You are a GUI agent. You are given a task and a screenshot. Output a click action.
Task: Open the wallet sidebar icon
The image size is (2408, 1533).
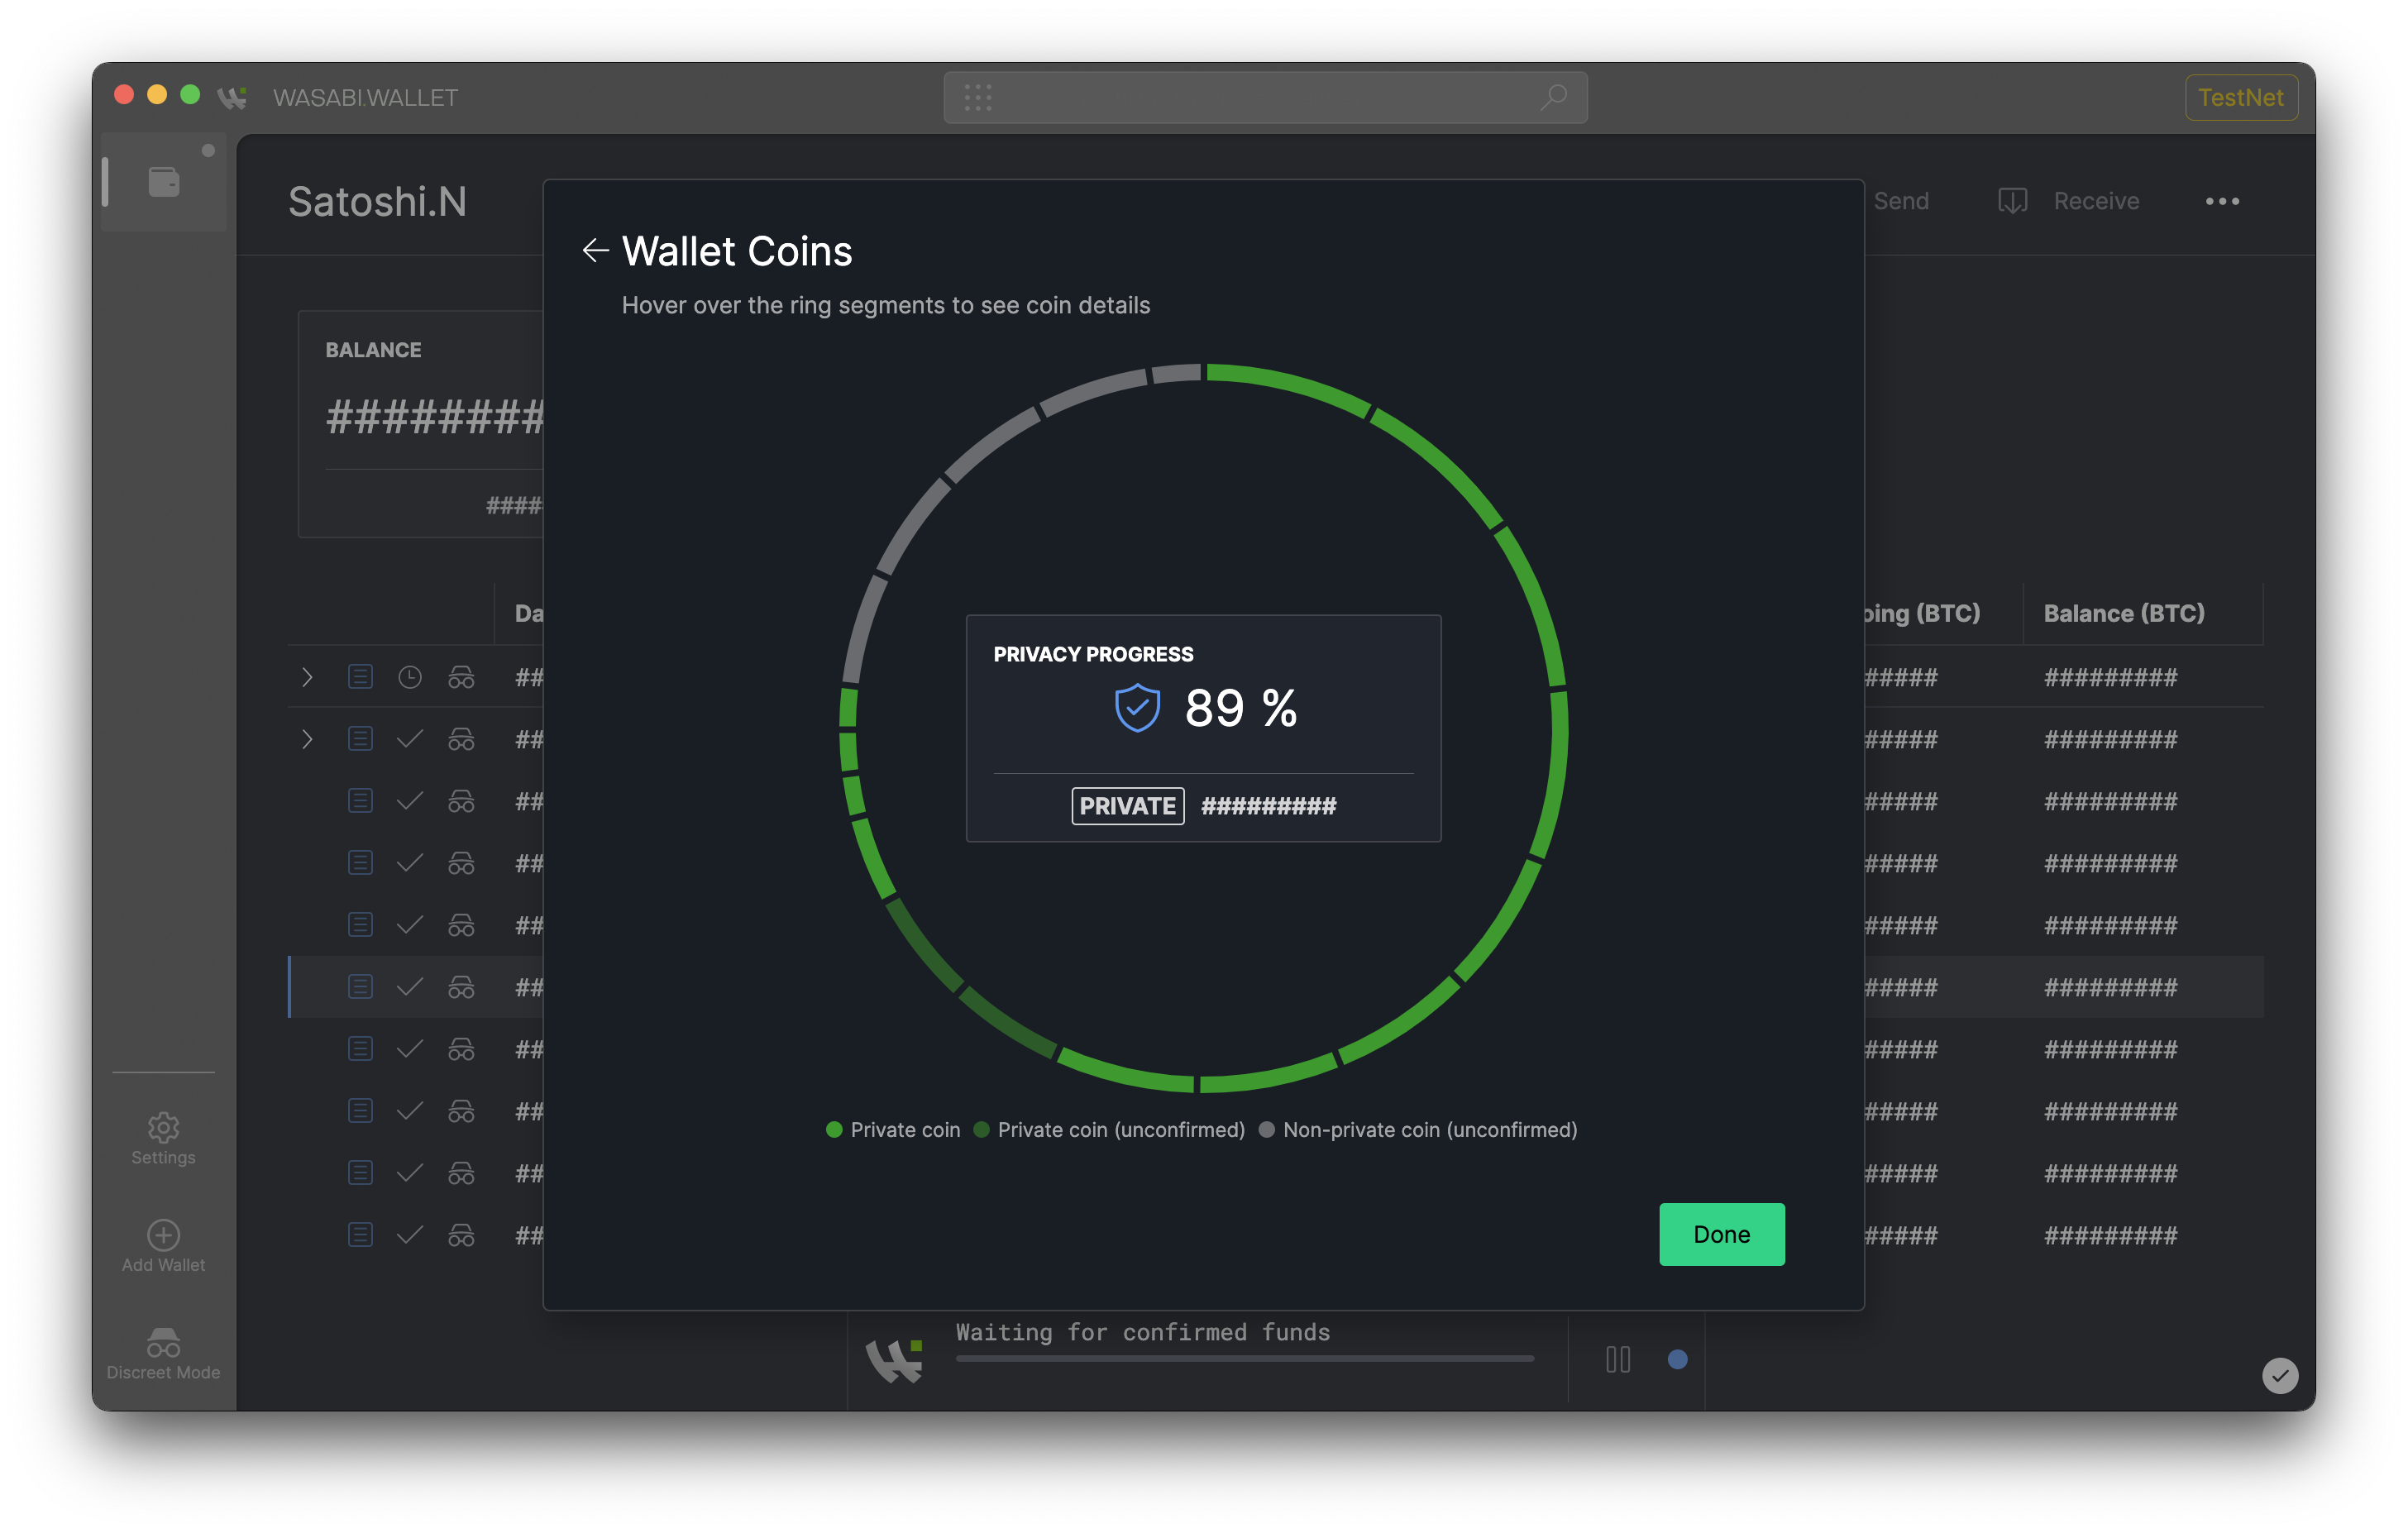coord(163,181)
